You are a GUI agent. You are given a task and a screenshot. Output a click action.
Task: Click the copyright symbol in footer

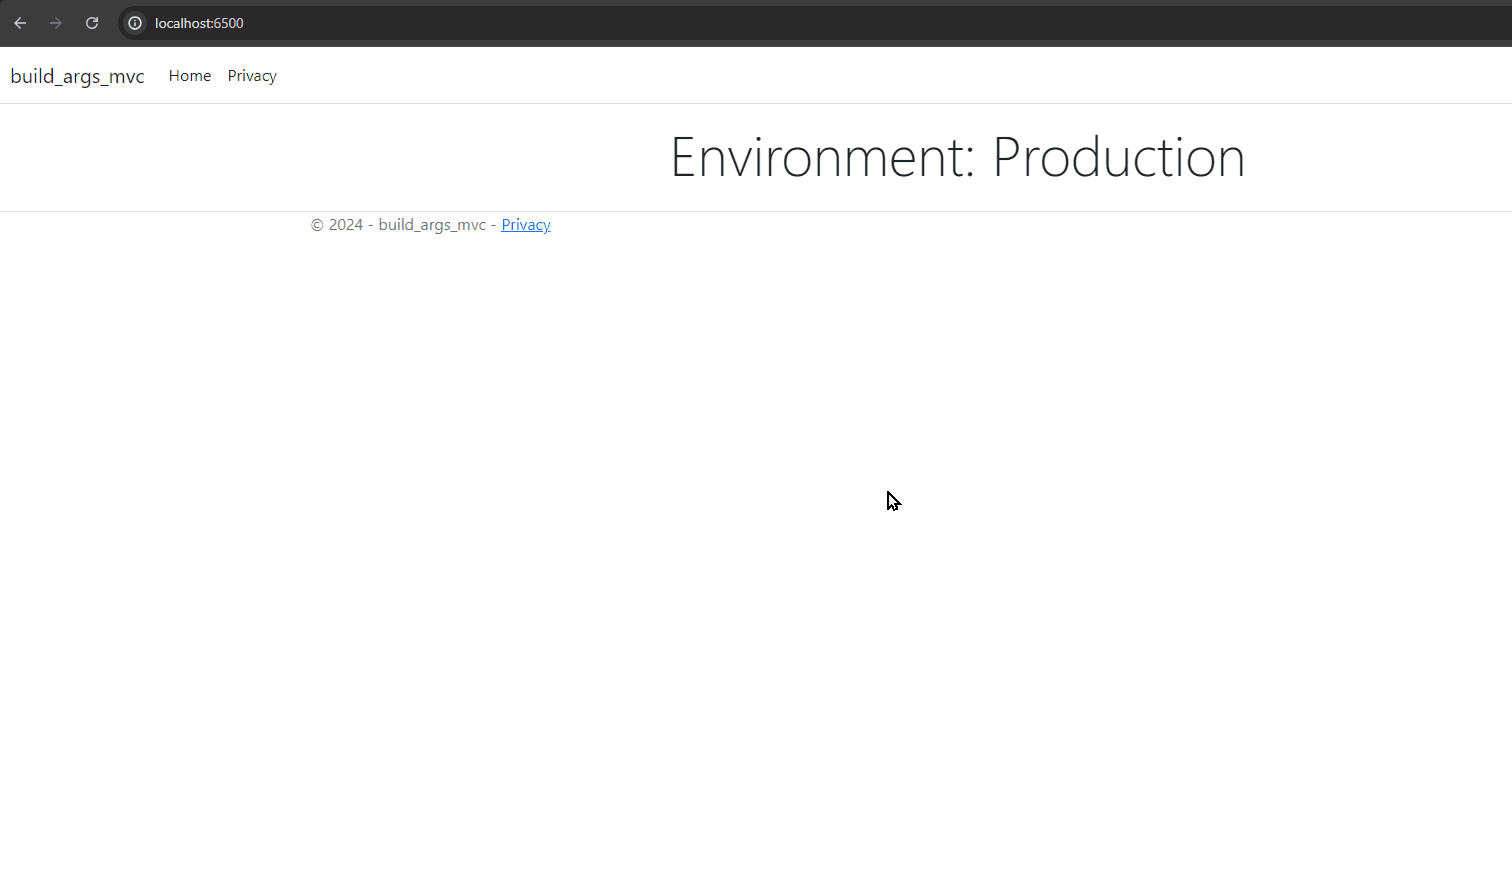[x=317, y=225]
